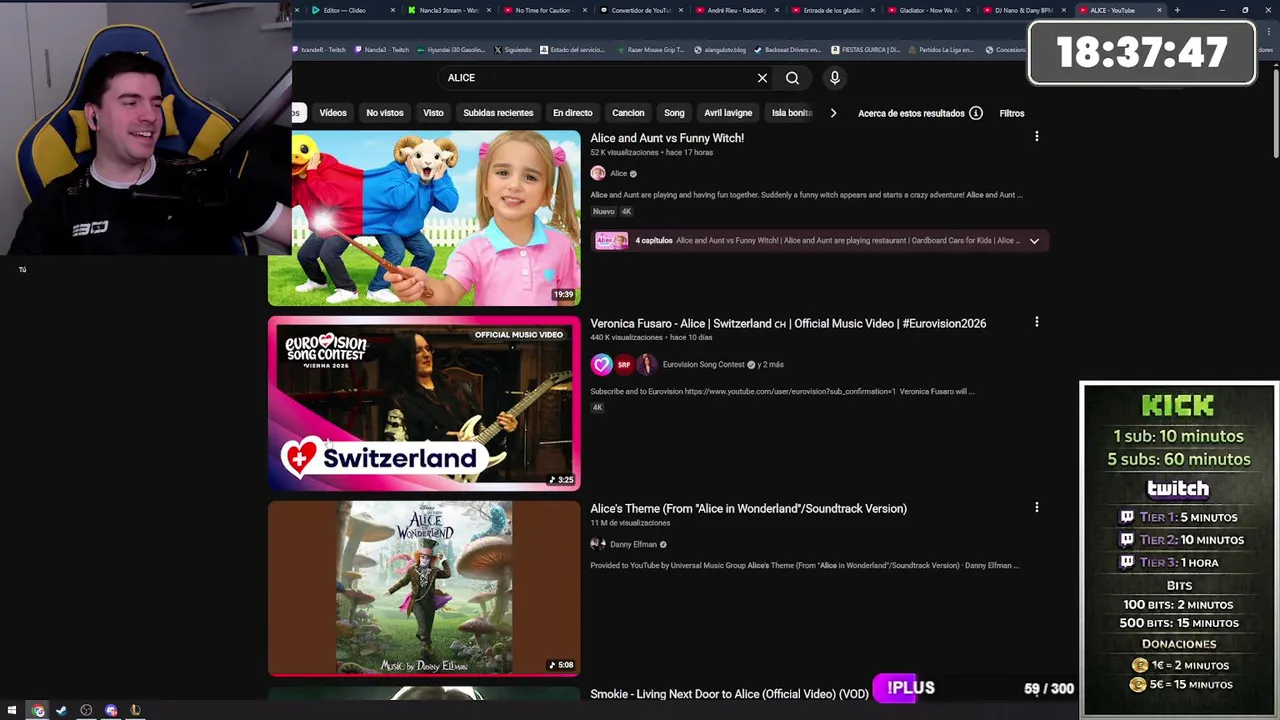1280x720 pixels.
Task: Open the Estado del servicio bookmark
Action: (x=572, y=50)
